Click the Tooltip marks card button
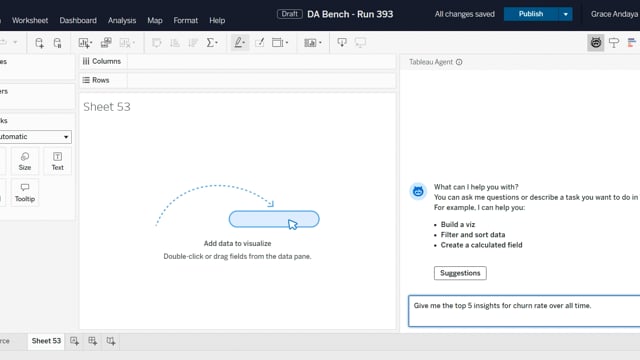 click(x=25, y=193)
